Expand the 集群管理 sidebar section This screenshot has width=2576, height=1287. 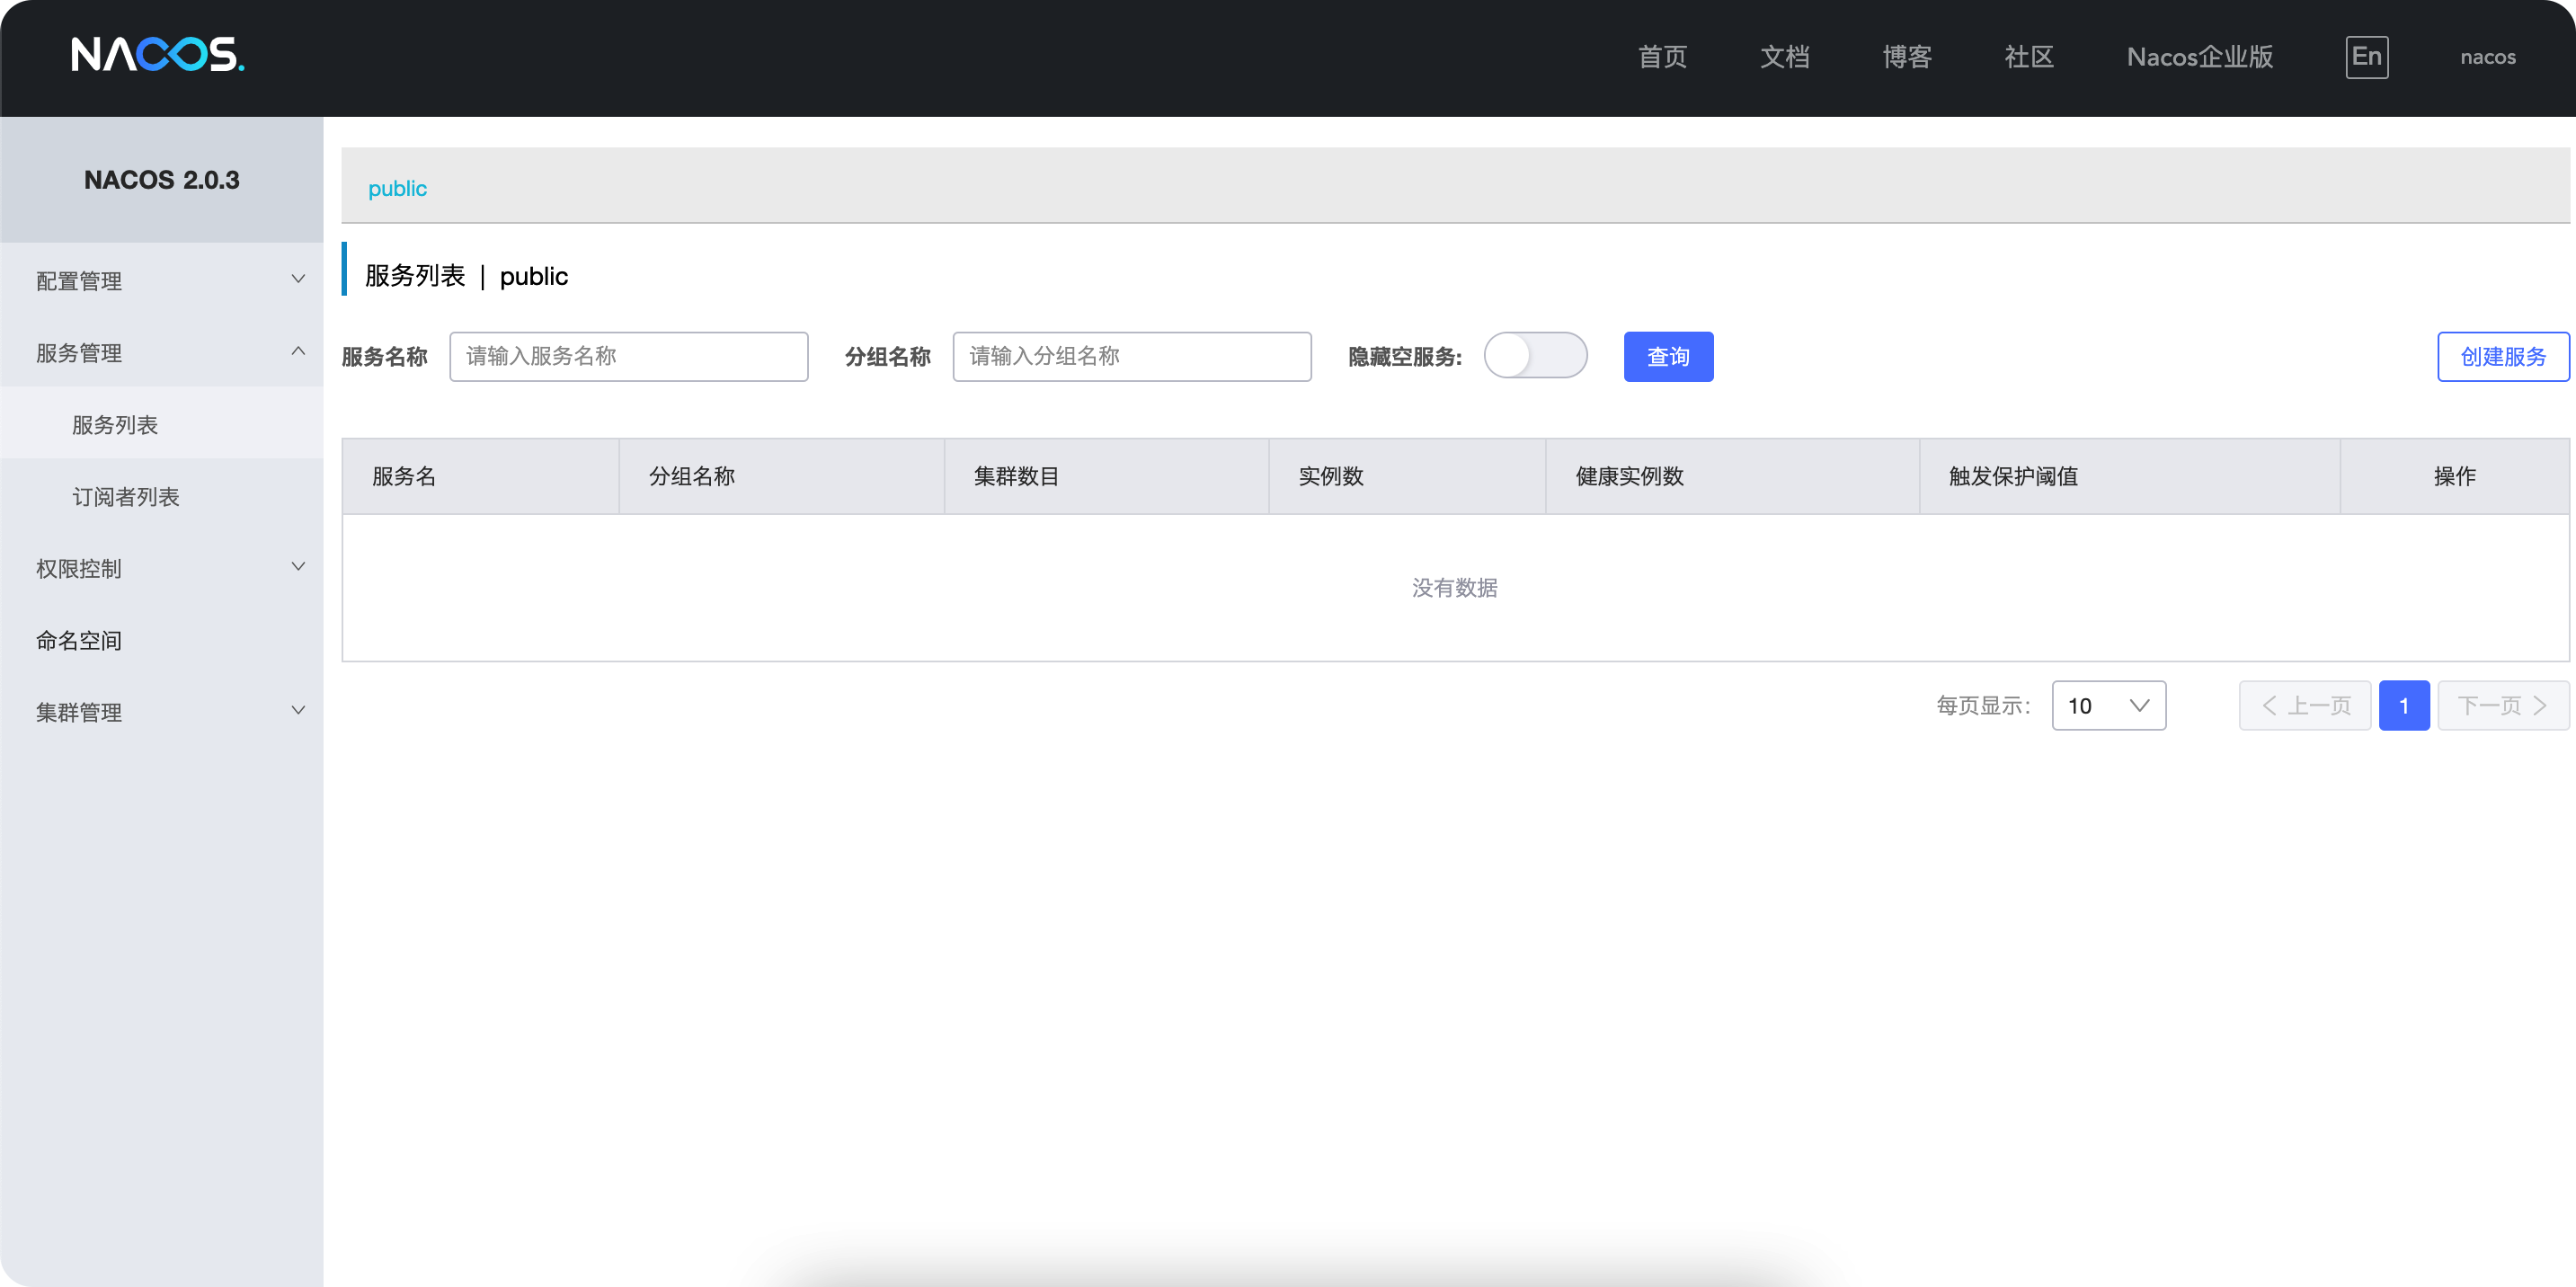point(162,712)
